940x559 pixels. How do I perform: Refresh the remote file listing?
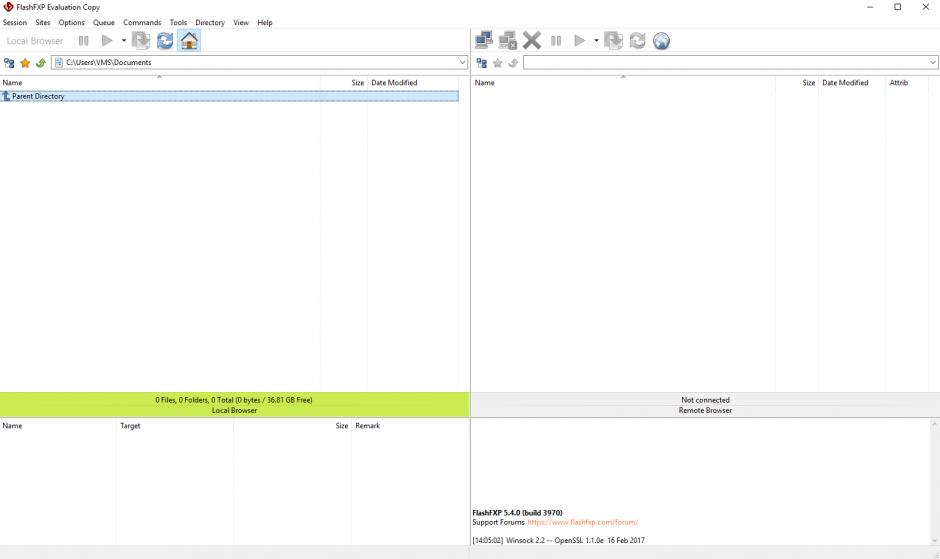pos(637,41)
